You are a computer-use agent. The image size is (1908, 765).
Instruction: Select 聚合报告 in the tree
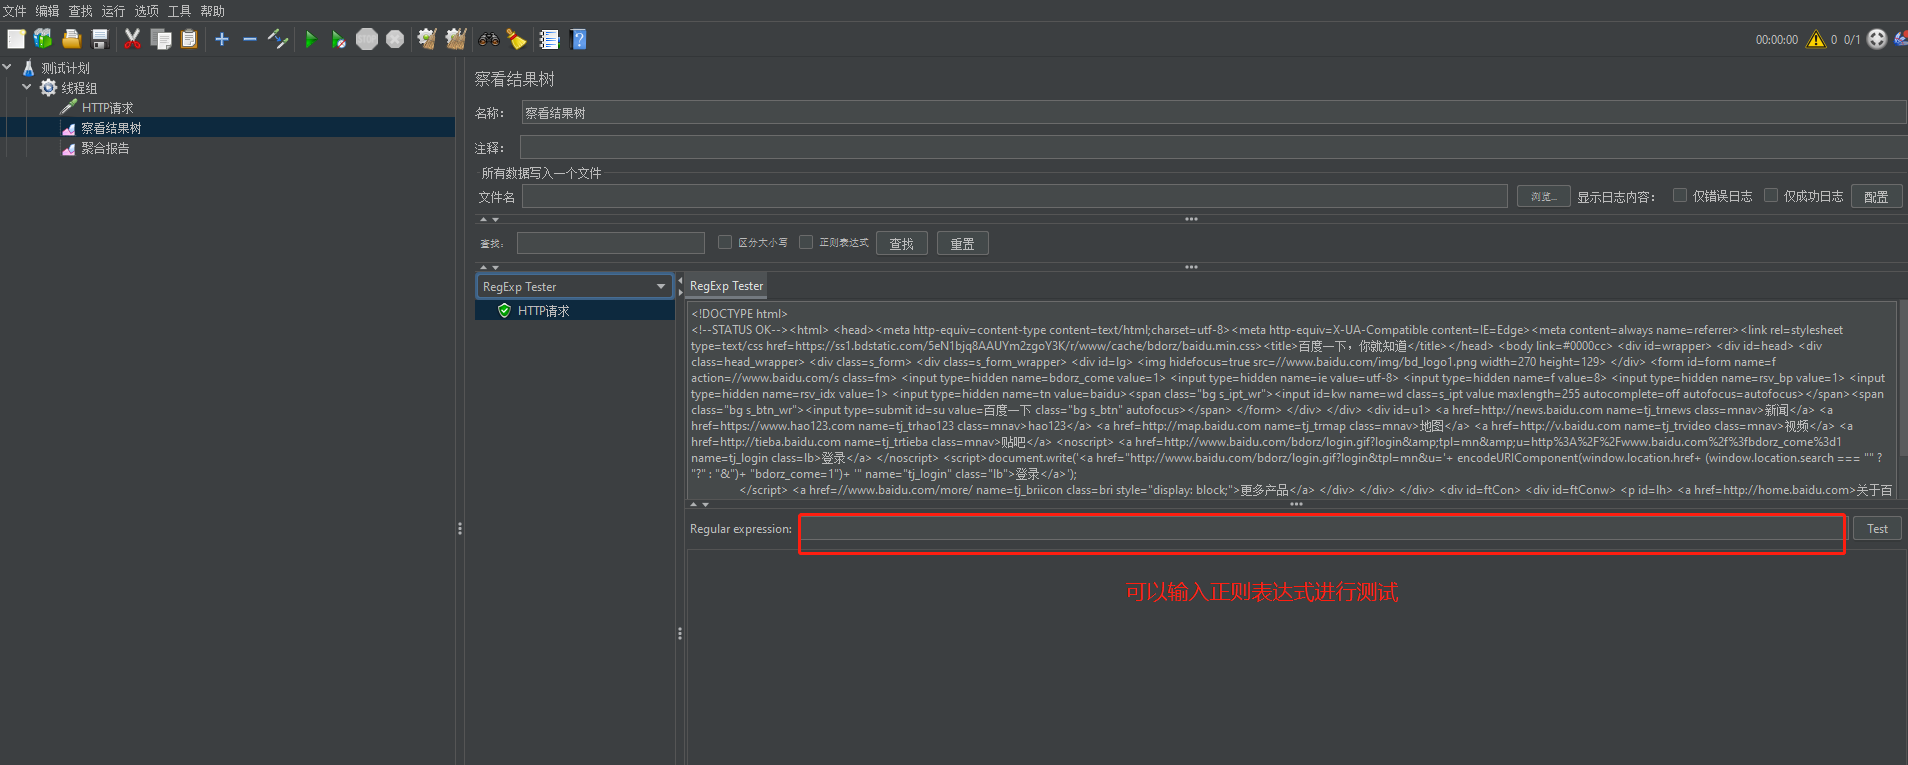point(105,148)
